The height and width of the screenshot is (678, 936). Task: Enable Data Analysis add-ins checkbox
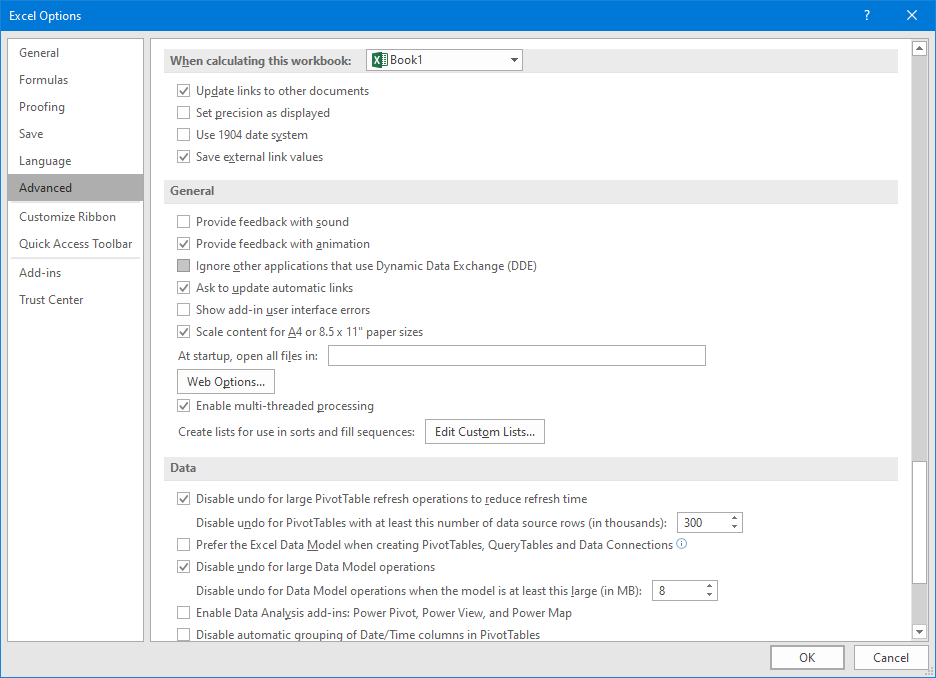[183, 613]
